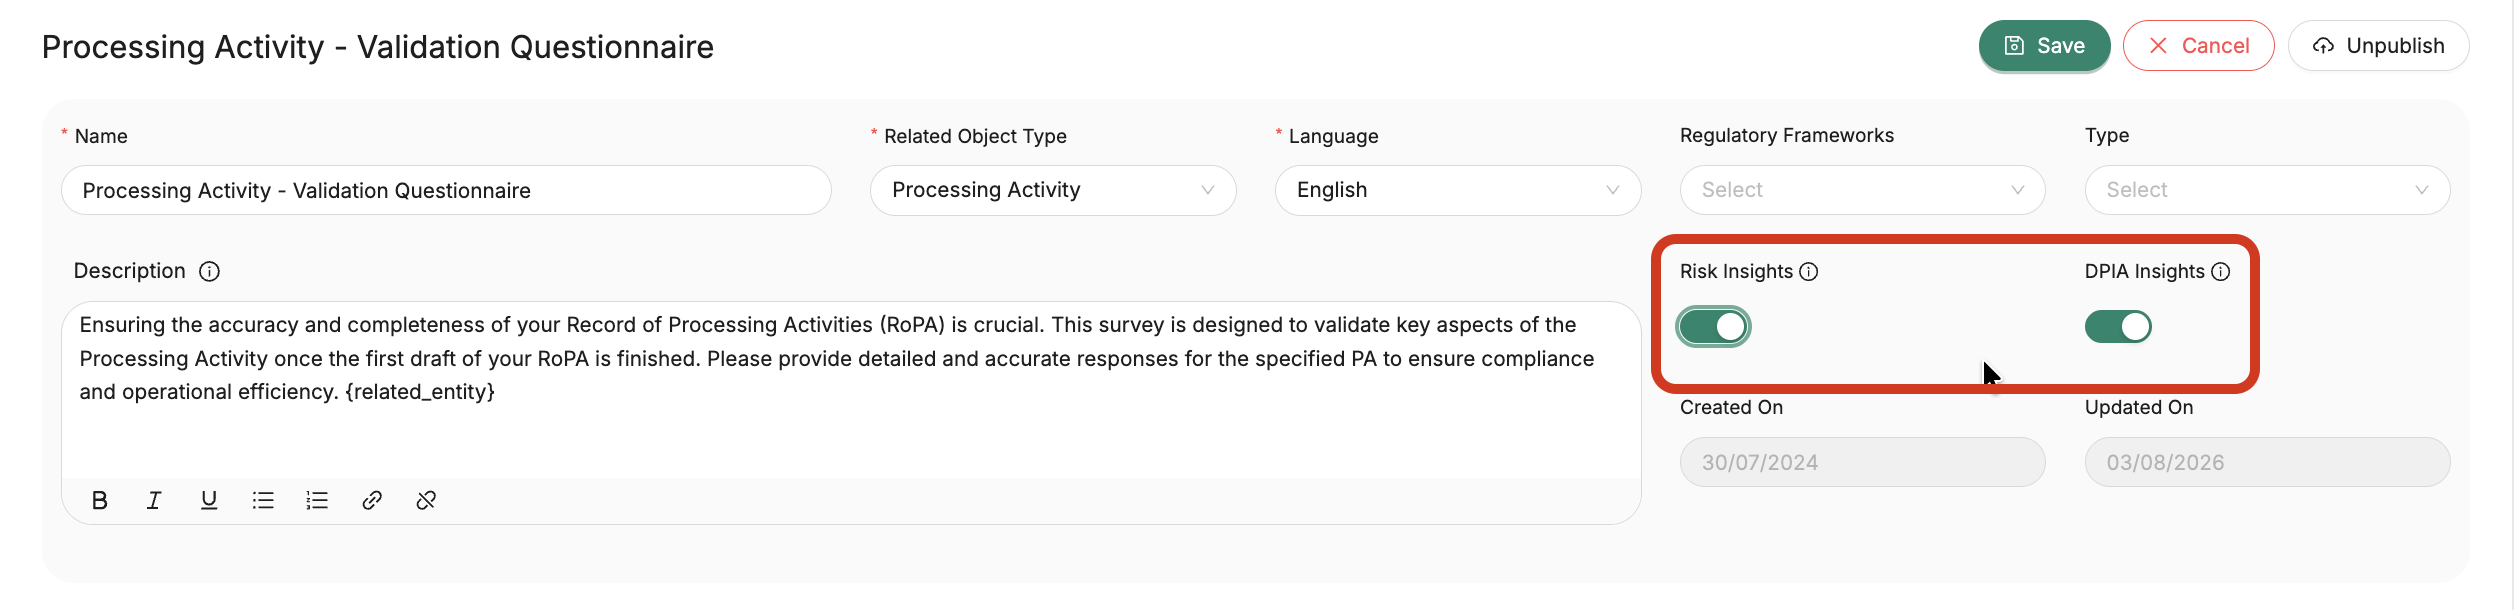This screenshot has width=2514, height=610.
Task: Insert a bulleted list
Action: (x=263, y=500)
